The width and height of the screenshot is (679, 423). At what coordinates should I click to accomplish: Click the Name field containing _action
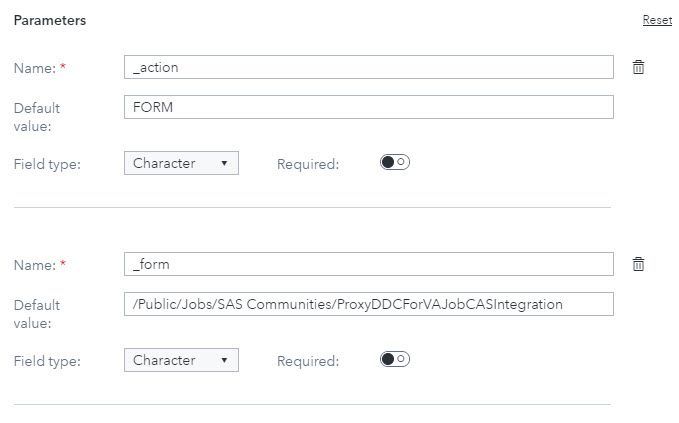pos(368,67)
